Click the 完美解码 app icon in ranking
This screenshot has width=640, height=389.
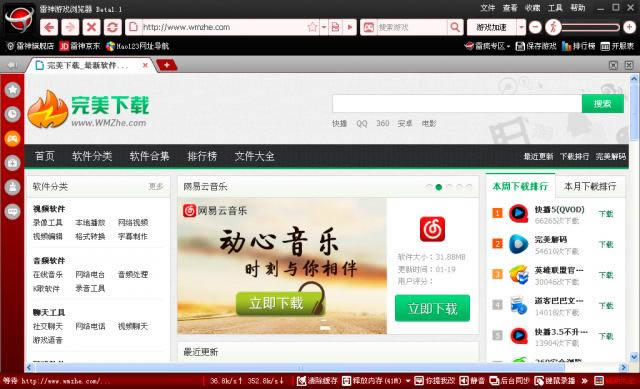pyautogui.click(x=519, y=244)
